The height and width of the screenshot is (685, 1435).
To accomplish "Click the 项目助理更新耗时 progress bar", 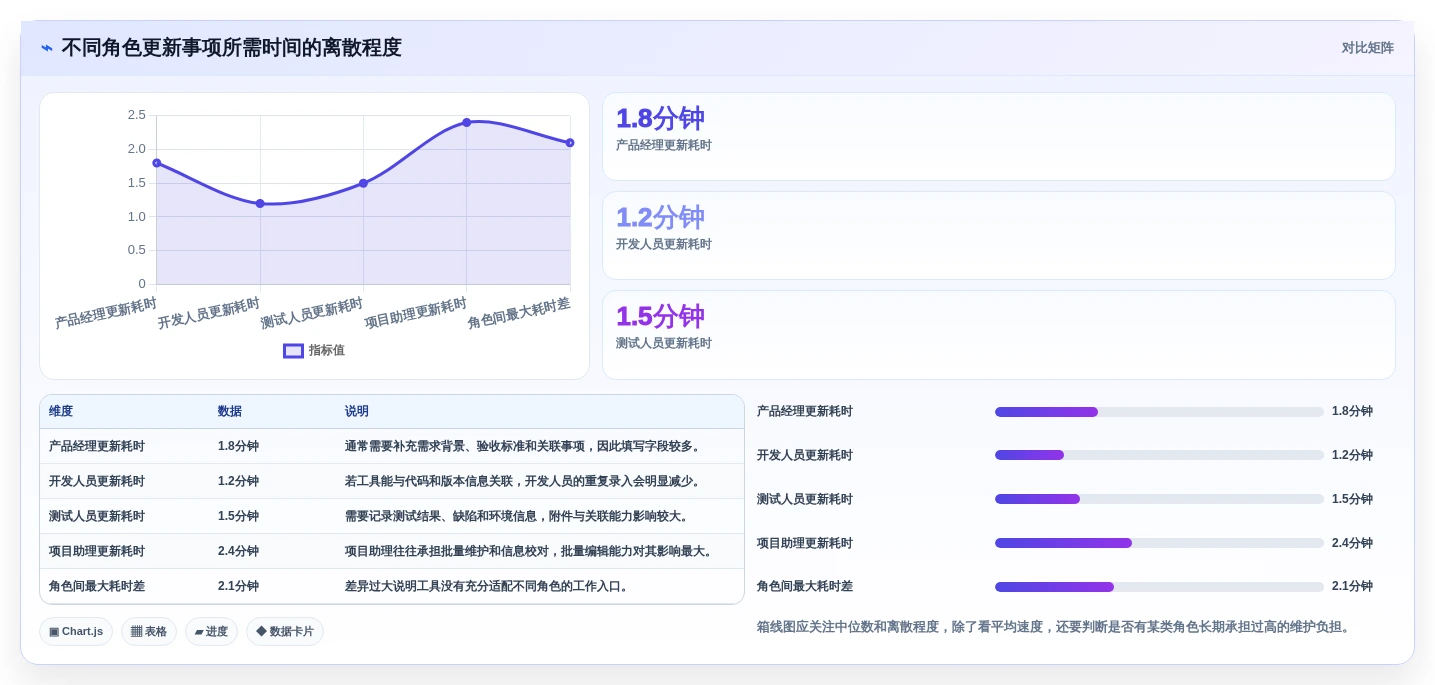I will click(1159, 543).
